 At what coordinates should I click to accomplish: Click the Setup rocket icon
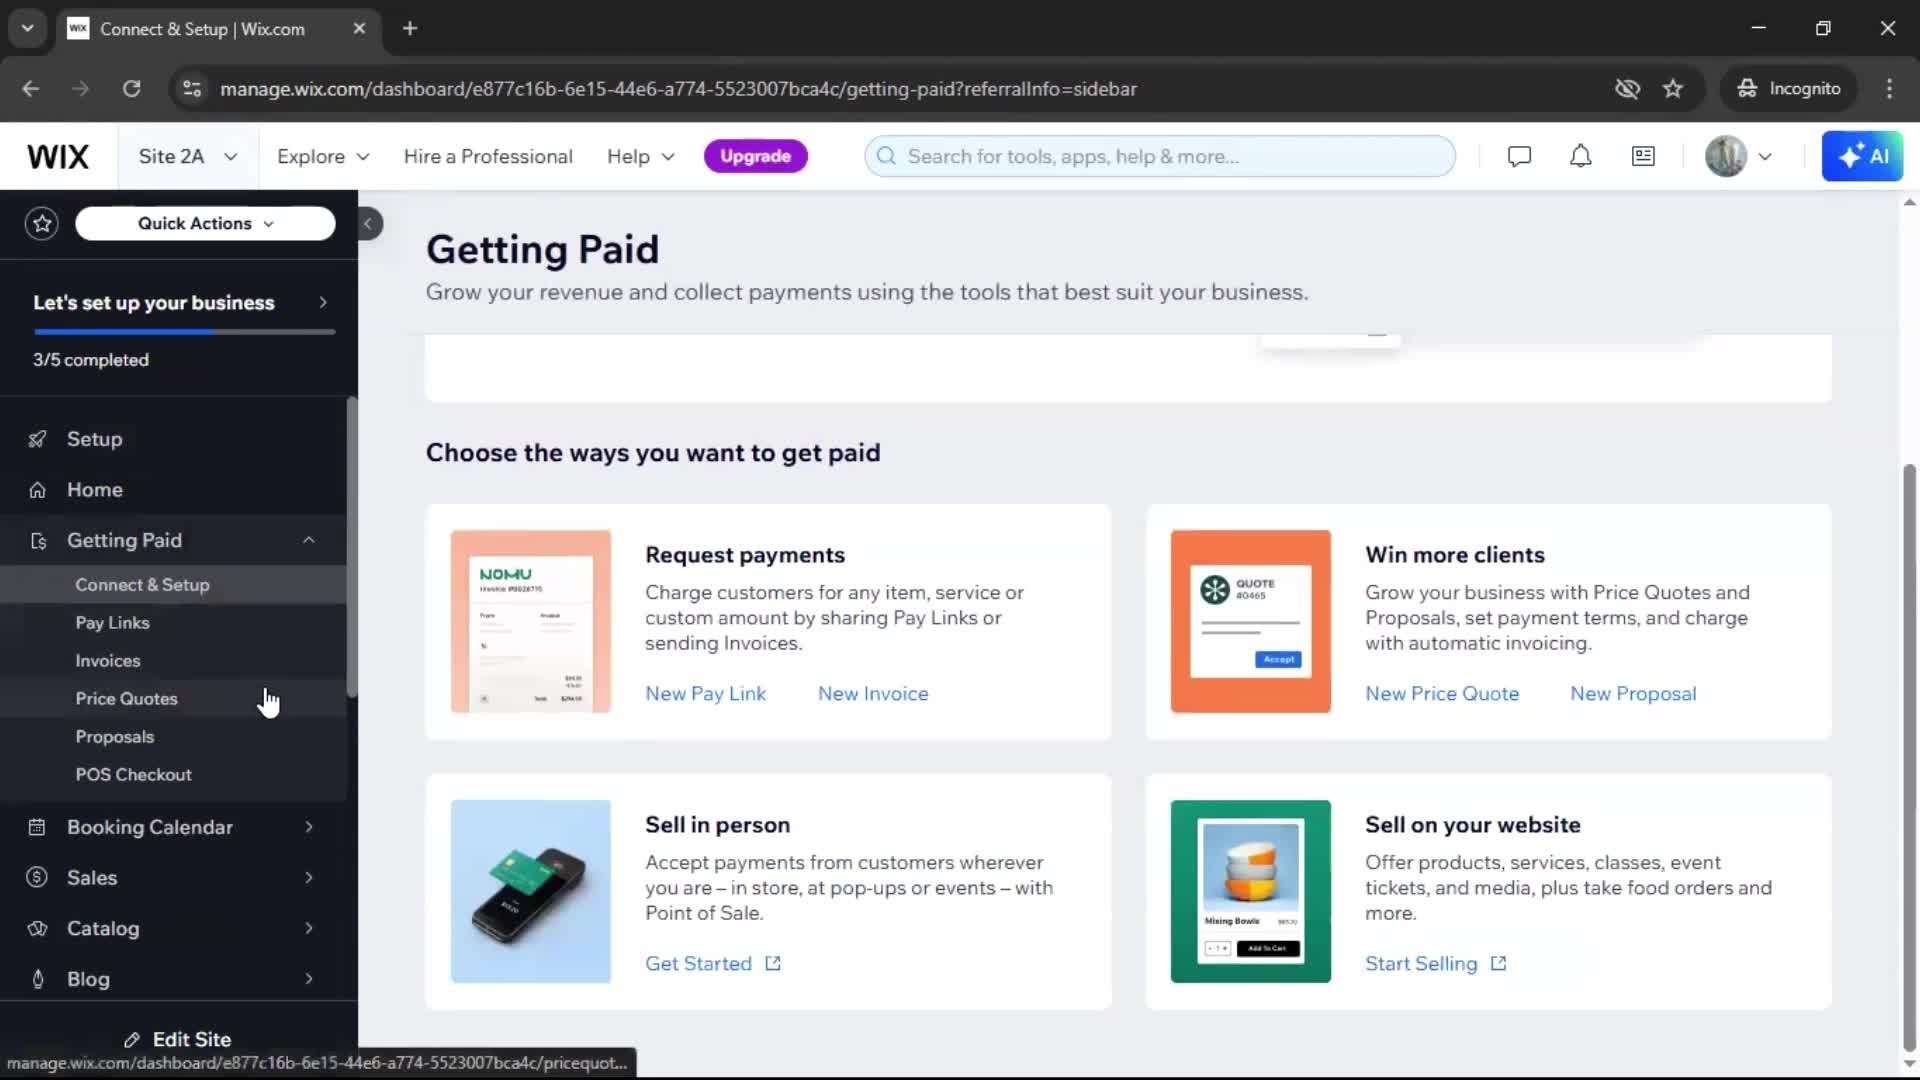tap(37, 439)
